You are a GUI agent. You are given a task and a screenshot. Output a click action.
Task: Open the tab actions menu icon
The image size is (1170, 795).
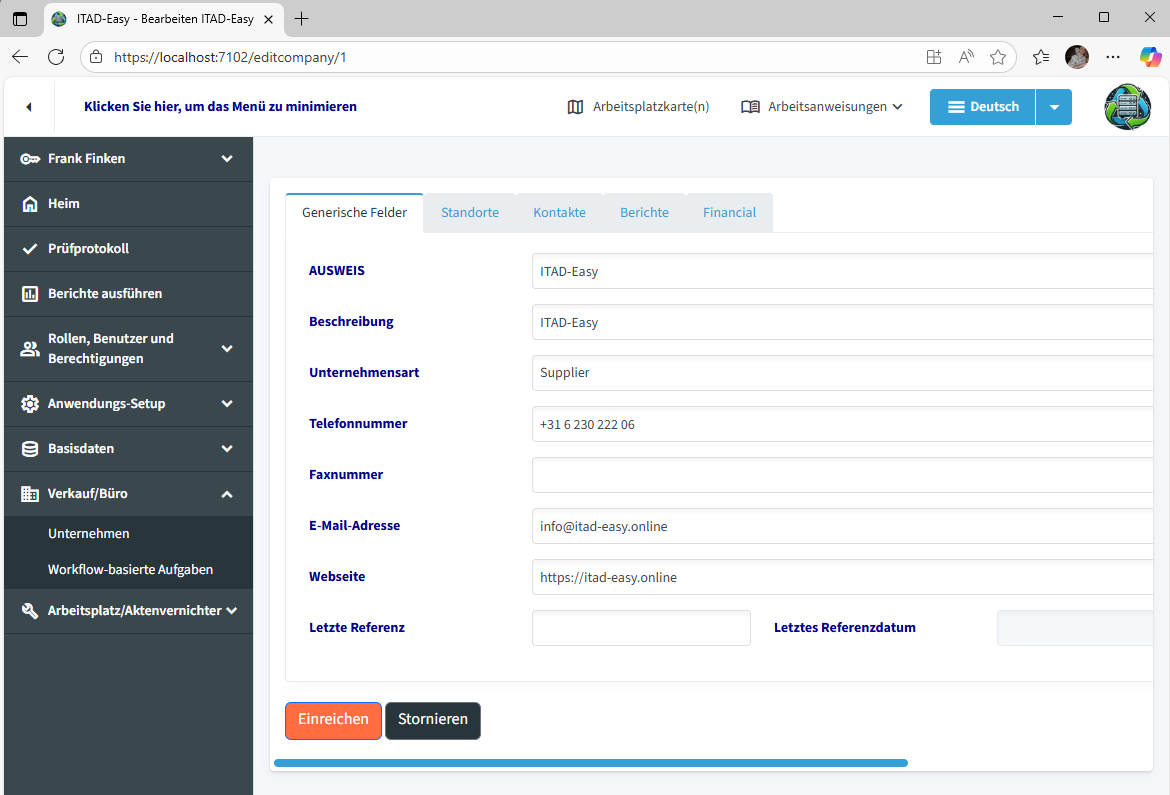[20, 19]
